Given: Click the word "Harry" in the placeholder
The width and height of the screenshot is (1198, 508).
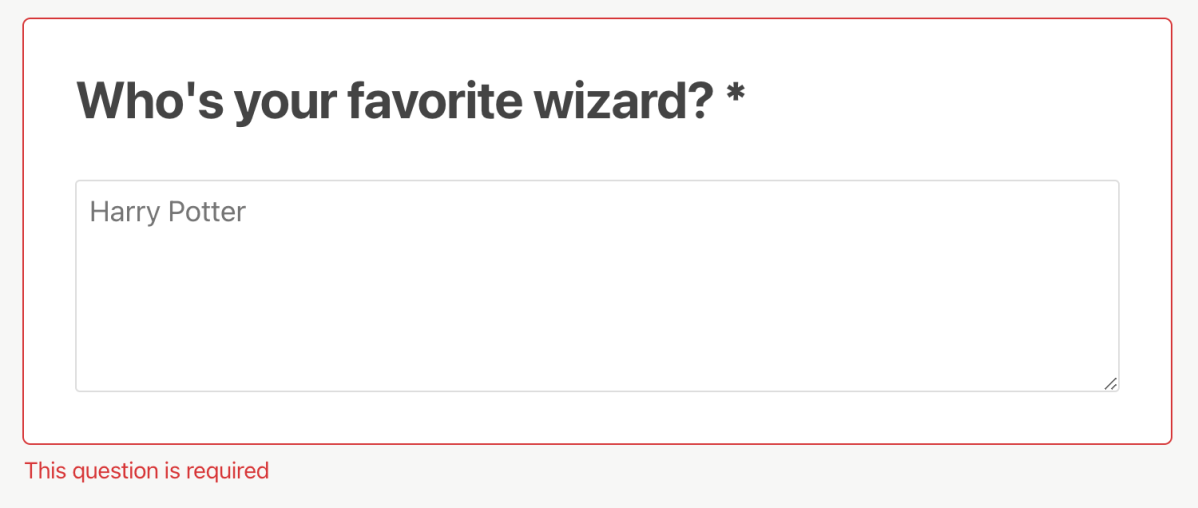Looking at the screenshot, I should [x=124, y=212].
